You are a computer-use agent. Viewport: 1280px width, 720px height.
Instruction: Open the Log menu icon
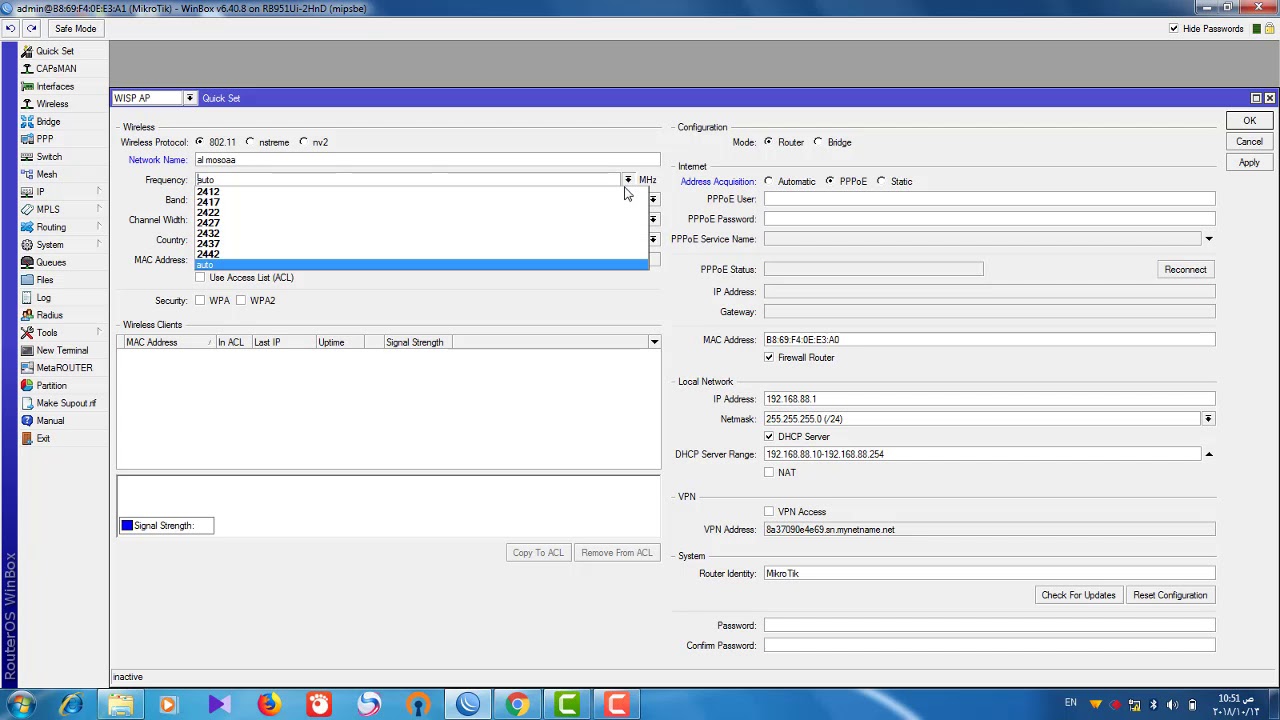tap(27, 297)
